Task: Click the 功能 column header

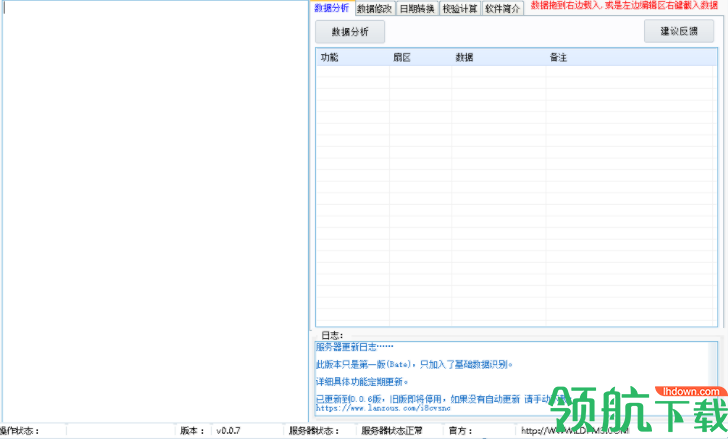Action: click(353, 58)
